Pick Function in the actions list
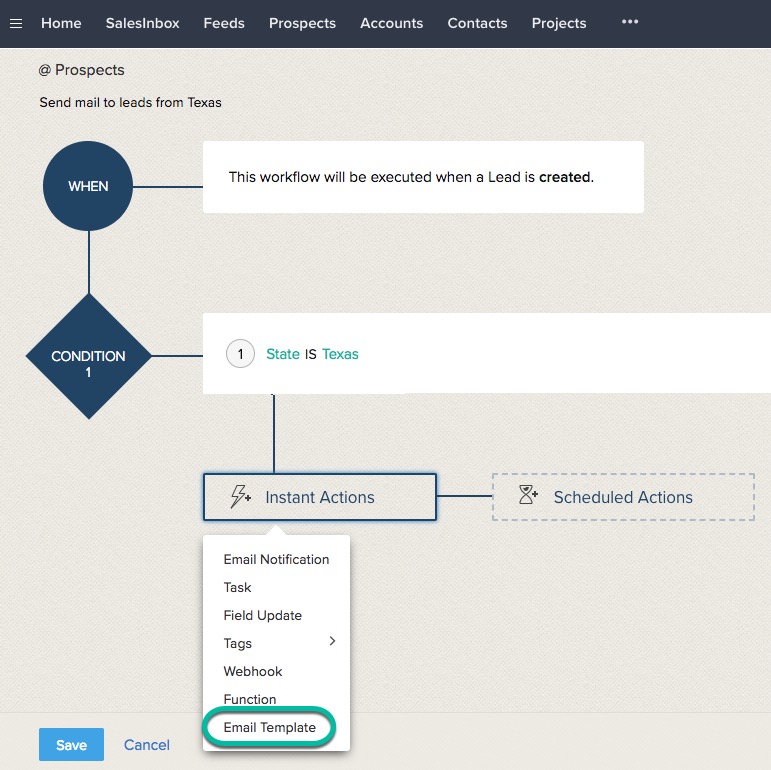The height and width of the screenshot is (770, 771). 250,699
